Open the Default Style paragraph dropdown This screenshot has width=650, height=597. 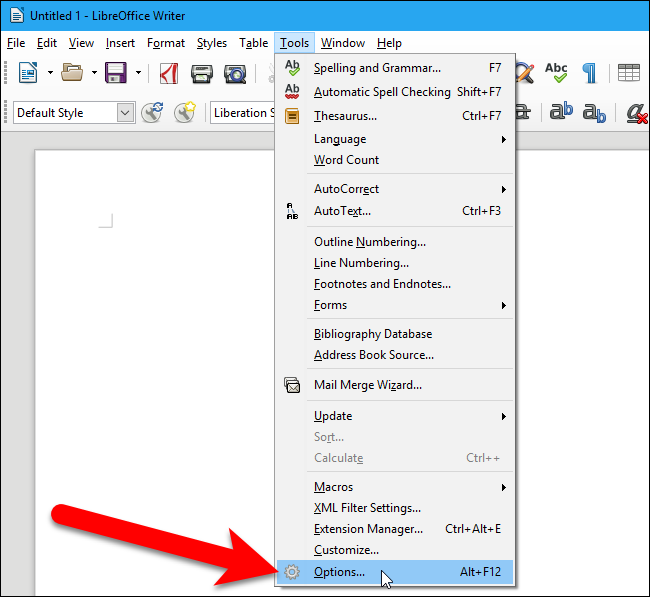(125, 113)
